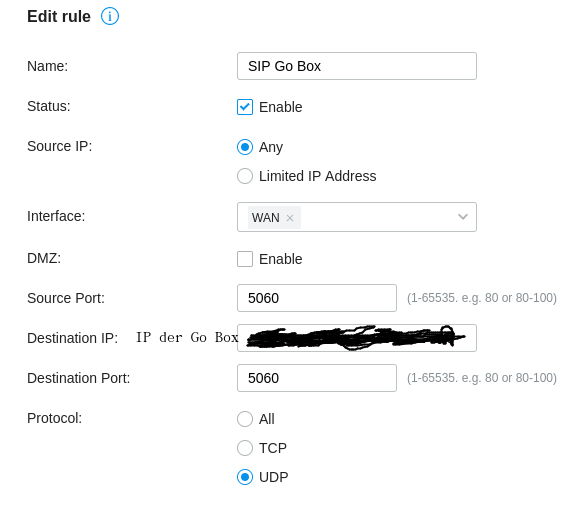Click the Limited IP Address label
The width and height of the screenshot is (577, 510).
[x=318, y=176]
